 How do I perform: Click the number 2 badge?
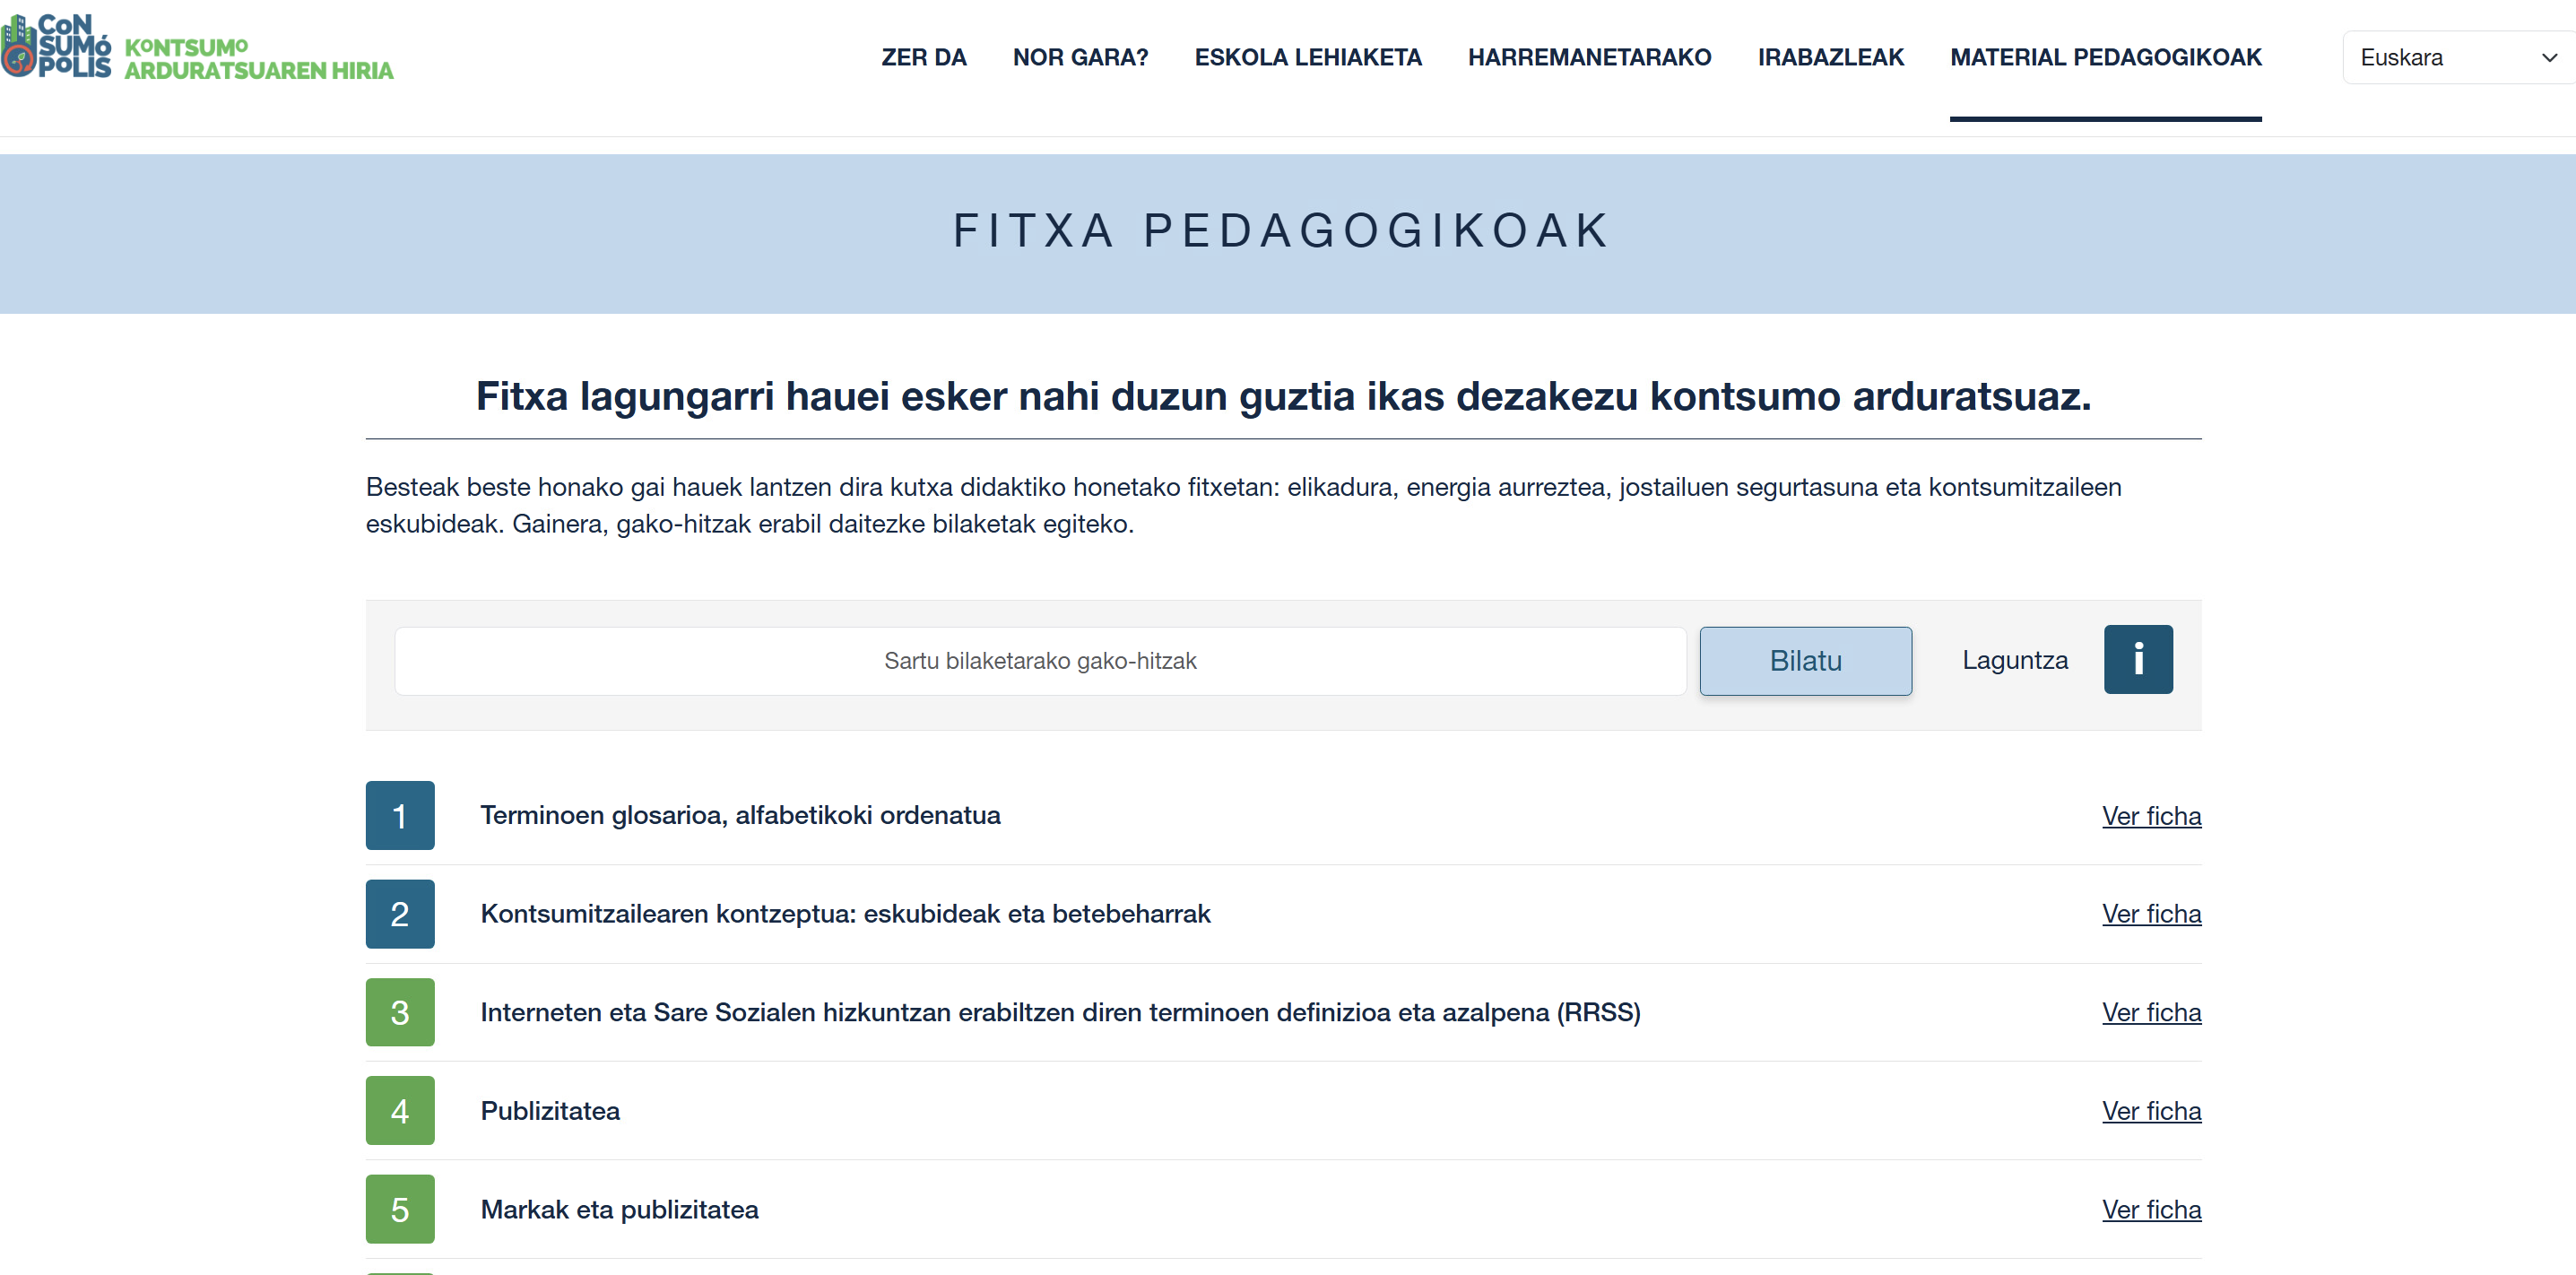tap(400, 913)
